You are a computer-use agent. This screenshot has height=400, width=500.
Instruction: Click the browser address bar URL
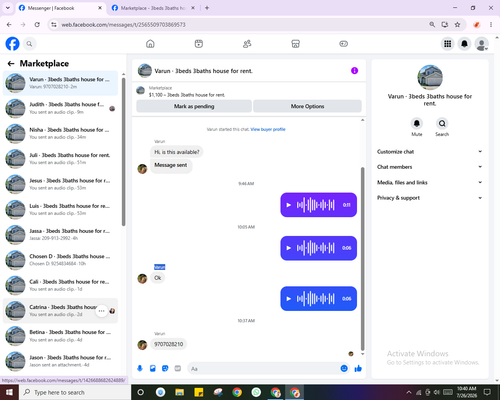(x=123, y=25)
